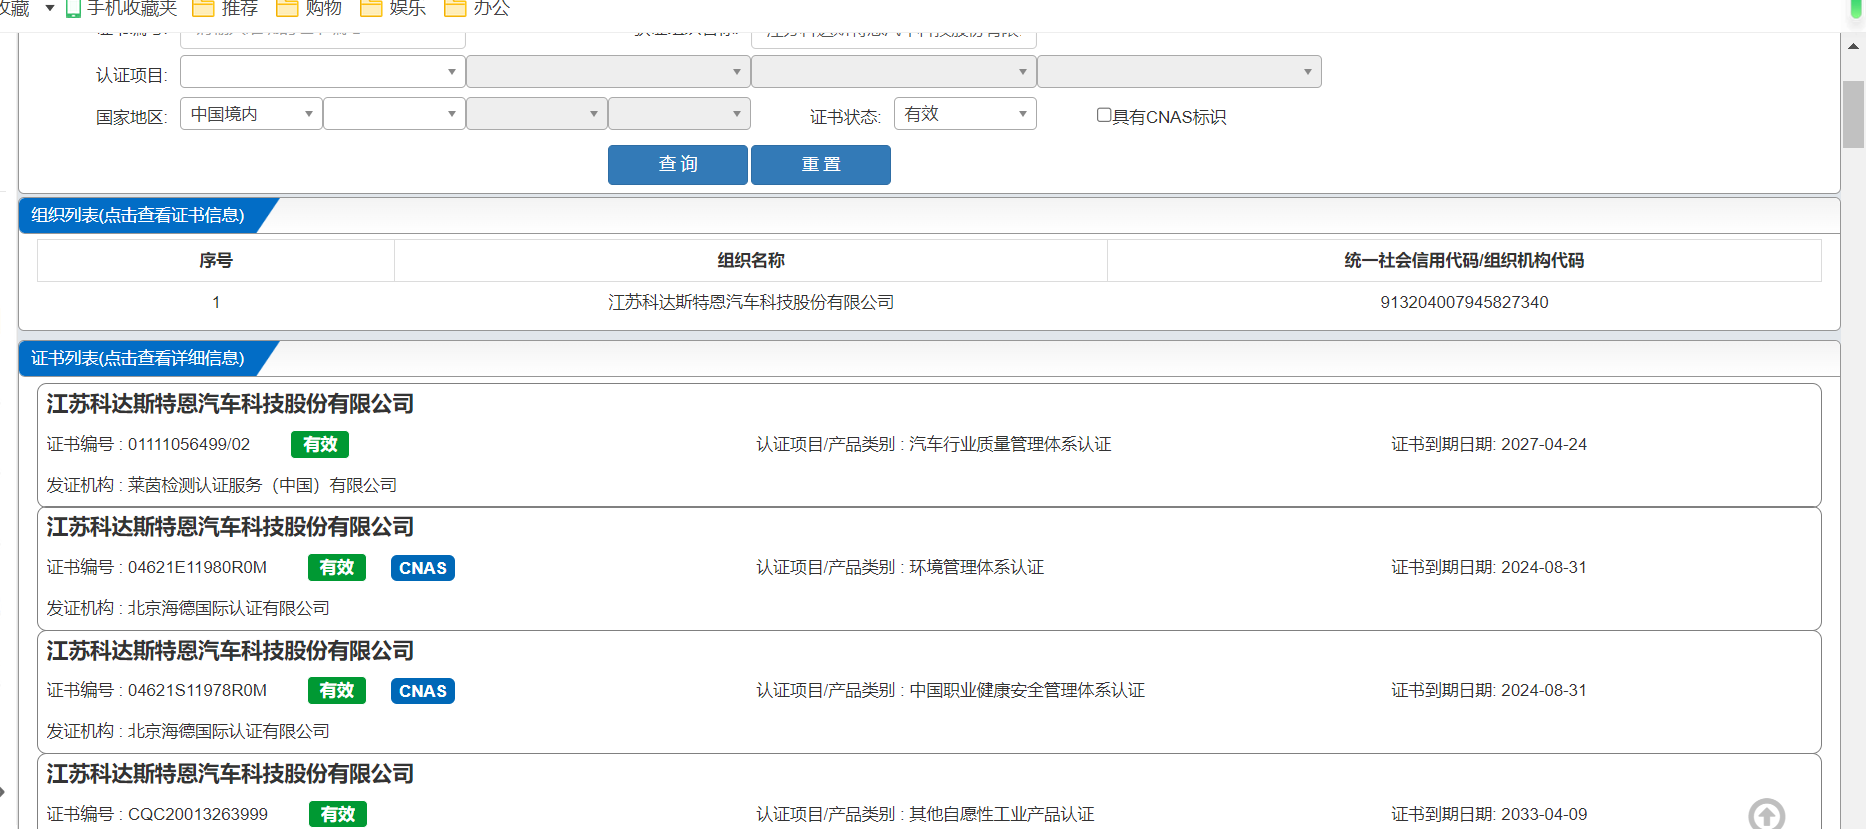Open certificate card CQC20013263999 details
The height and width of the screenshot is (829, 1866).
tap(929, 792)
